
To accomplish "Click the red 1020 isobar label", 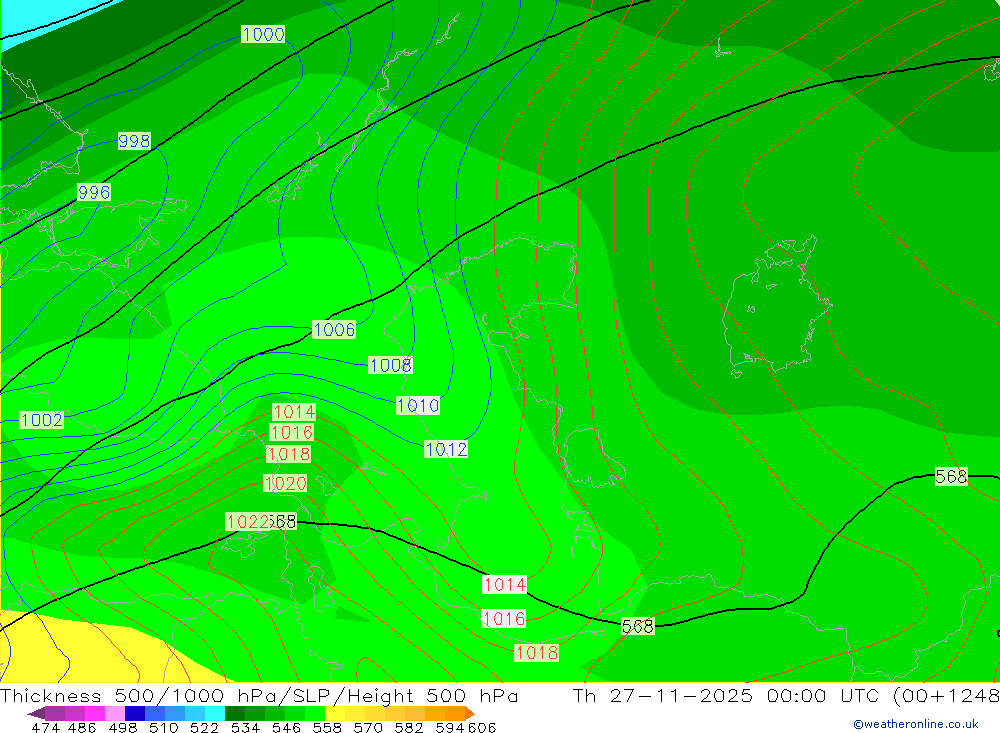I will tap(285, 484).
